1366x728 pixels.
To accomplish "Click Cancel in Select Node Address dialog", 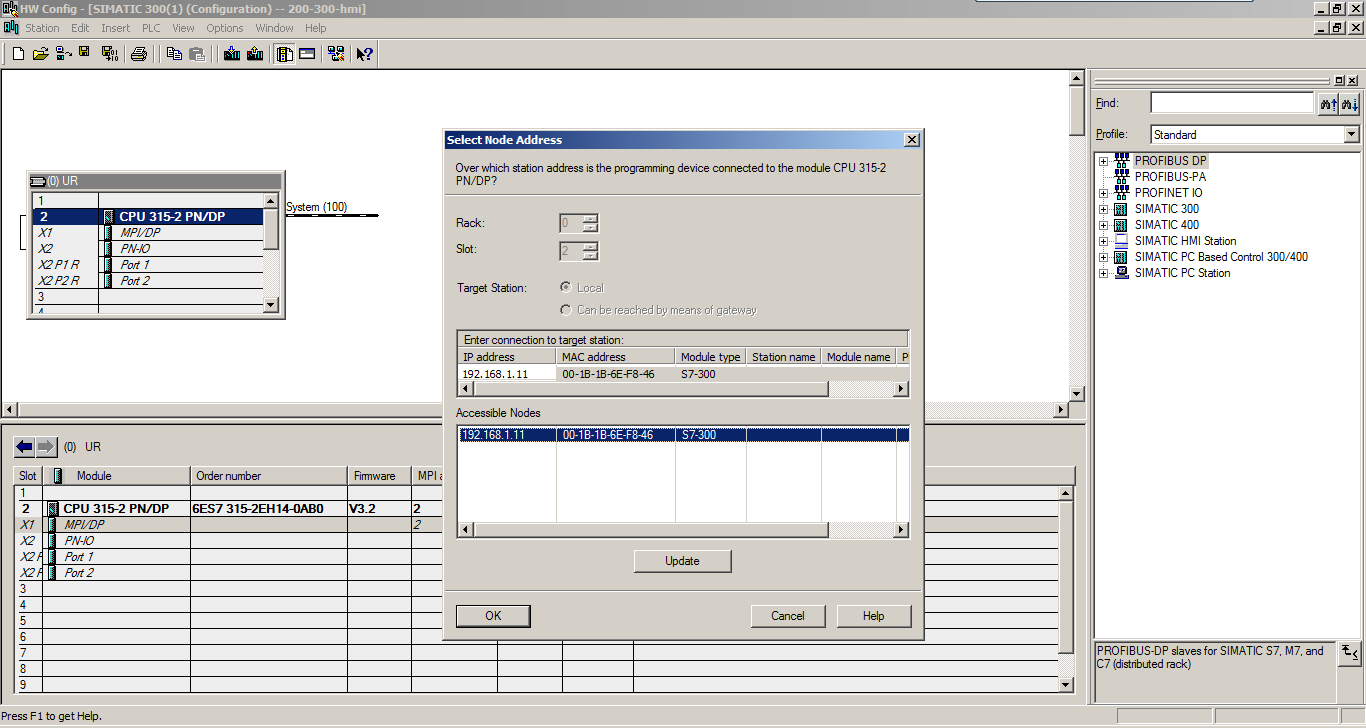I will tap(788, 616).
